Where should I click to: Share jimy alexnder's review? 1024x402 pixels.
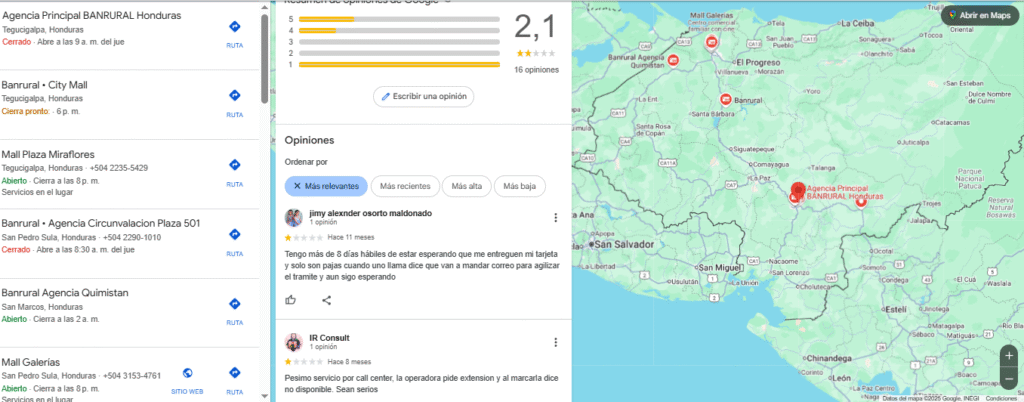327,300
